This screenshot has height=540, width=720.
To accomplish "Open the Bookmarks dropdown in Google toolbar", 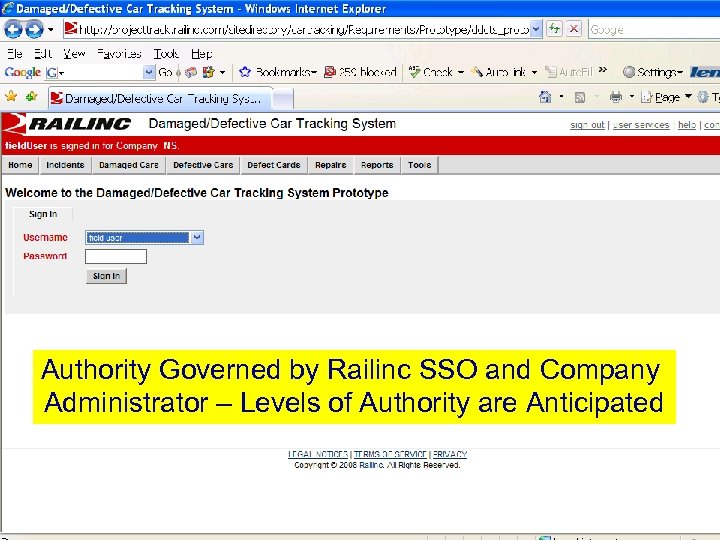I will [286, 72].
